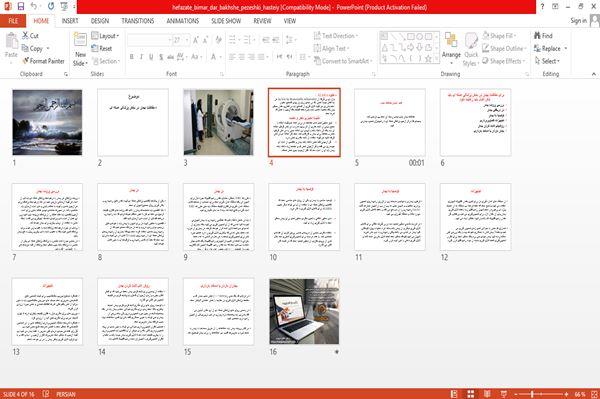The width and height of the screenshot is (600, 399).
Task: Click Convert to SmartArt
Action: (x=343, y=61)
